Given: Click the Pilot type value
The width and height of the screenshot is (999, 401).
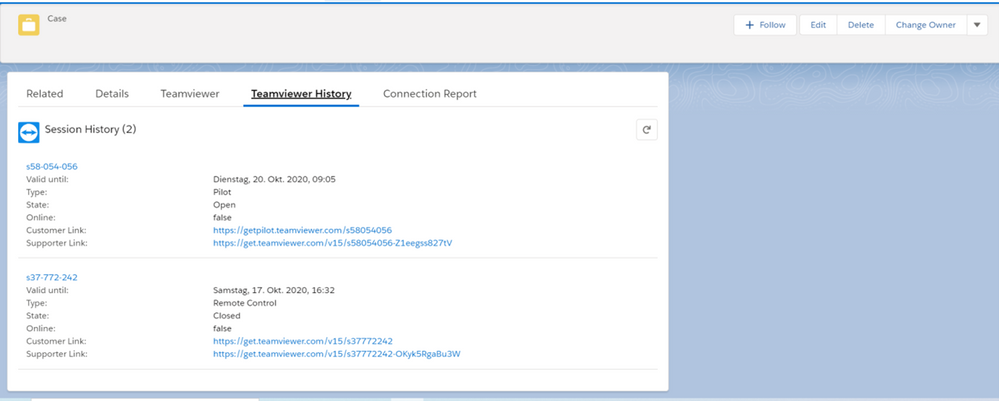Looking at the screenshot, I should tap(222, 192).
